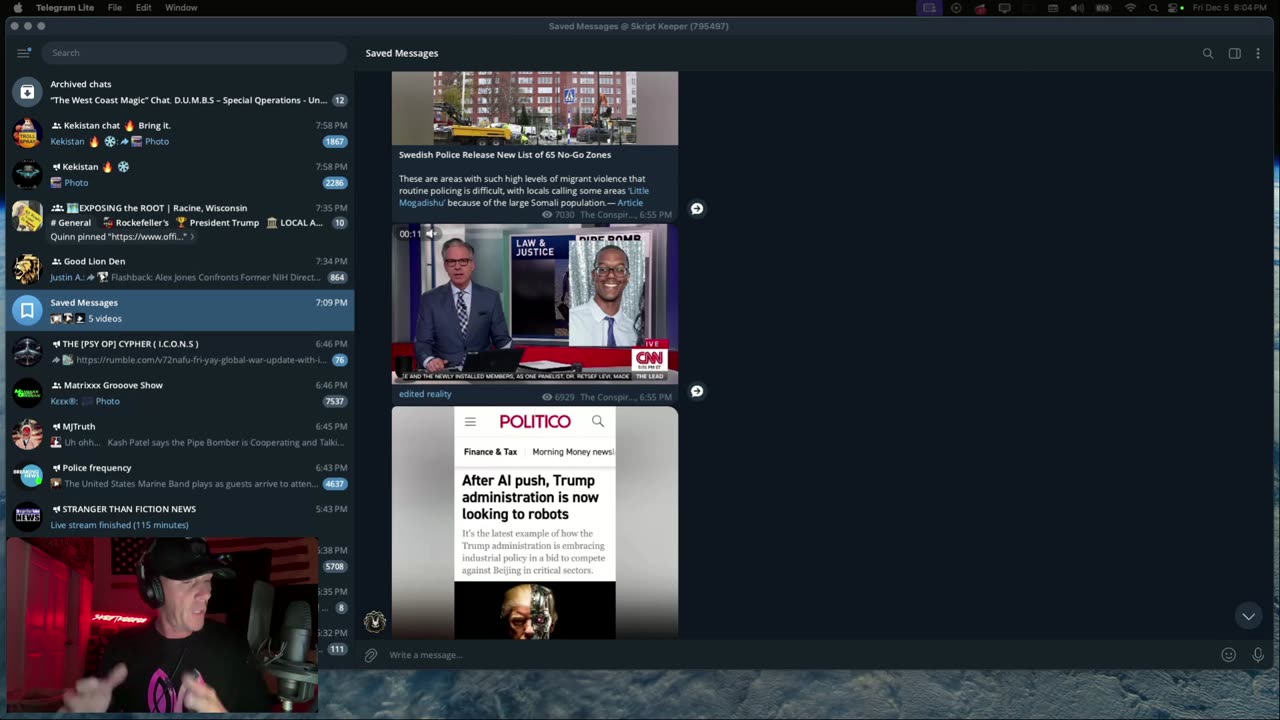Open the rumble.com link in CYPHER chat

[x=201, y=360]
